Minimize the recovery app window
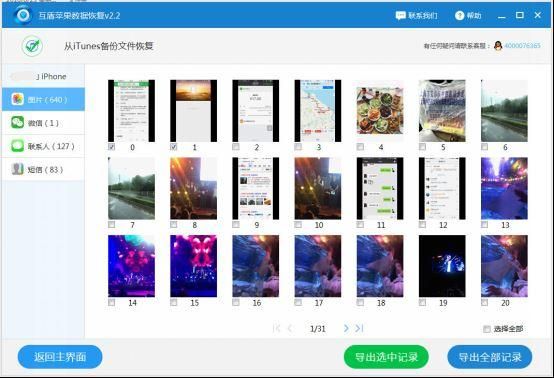 coord(502,16)
